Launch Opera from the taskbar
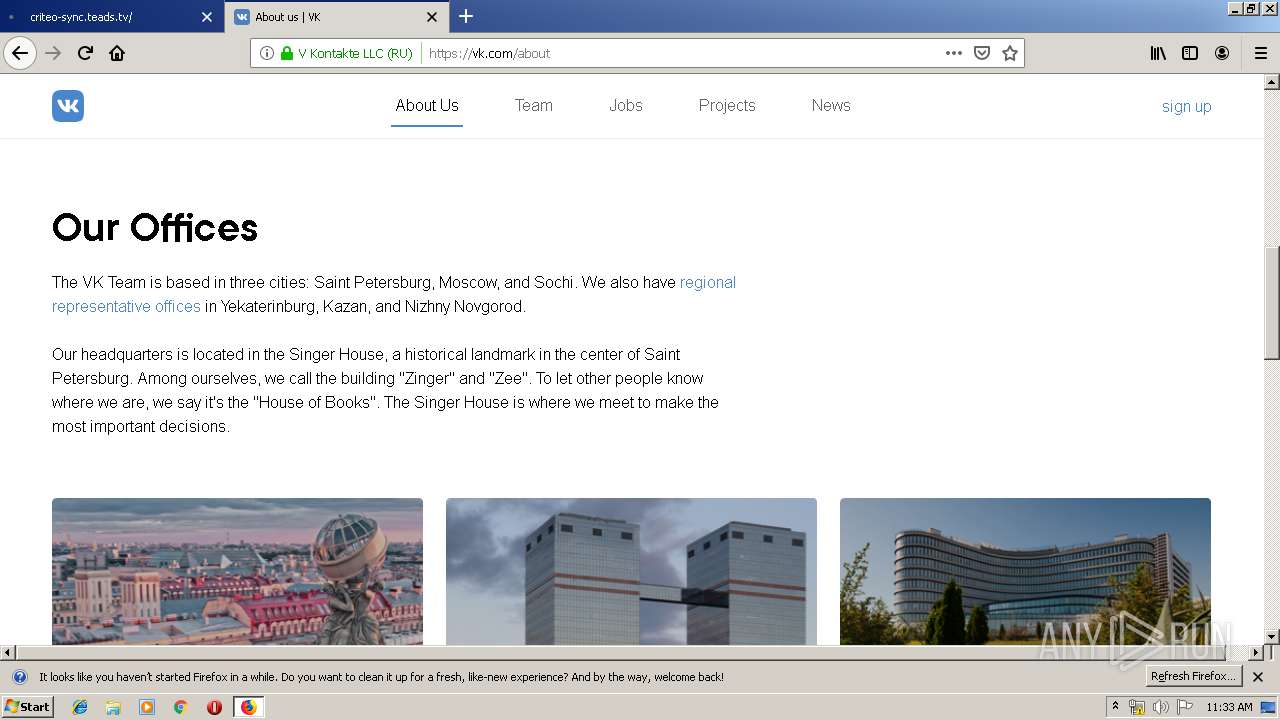The width and height of the screenshot is (1280, 720). coord(214,707)
